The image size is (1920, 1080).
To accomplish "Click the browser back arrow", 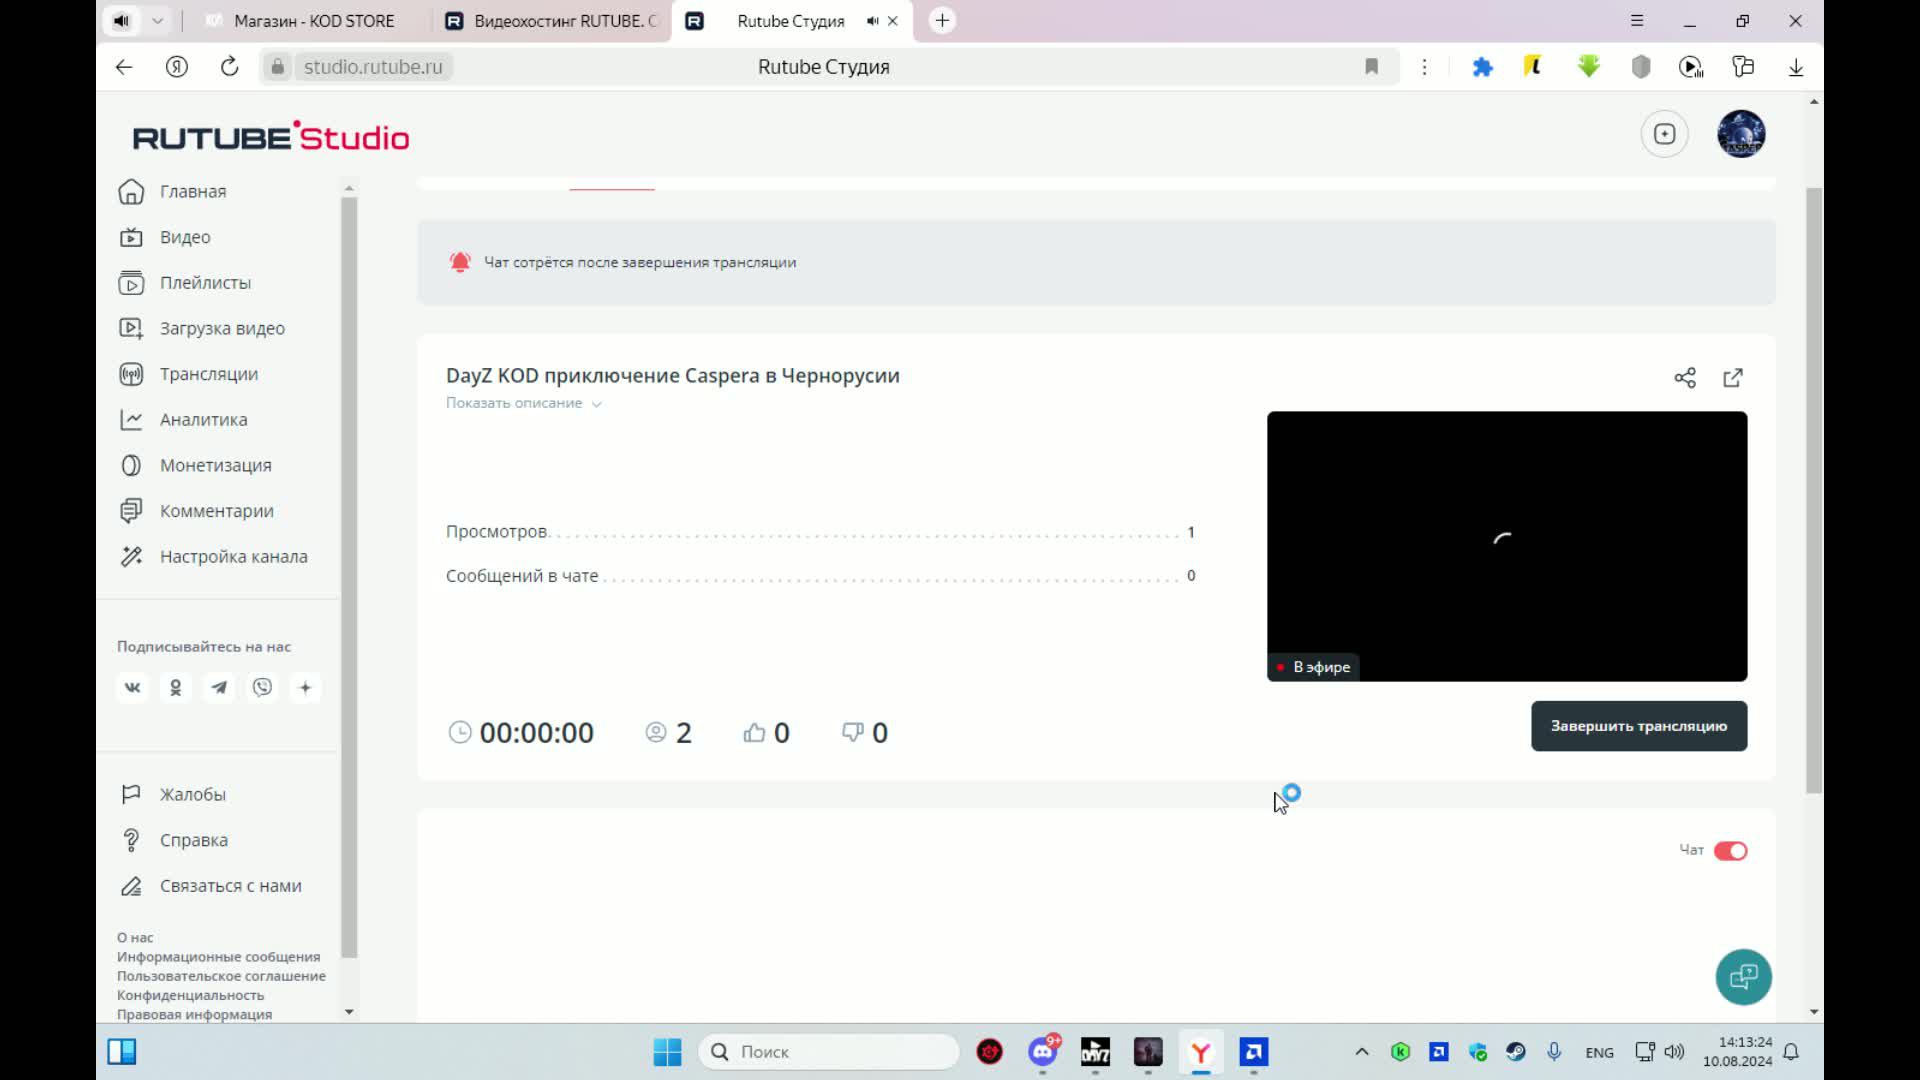I will (x=124, y=67).
